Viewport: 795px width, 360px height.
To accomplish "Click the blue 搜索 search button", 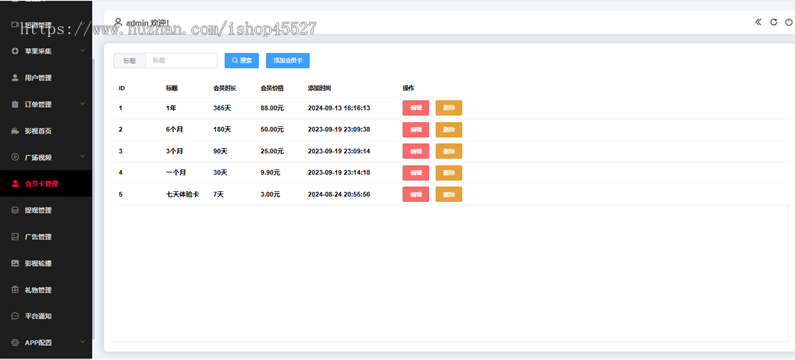I will tap(242, 60).
